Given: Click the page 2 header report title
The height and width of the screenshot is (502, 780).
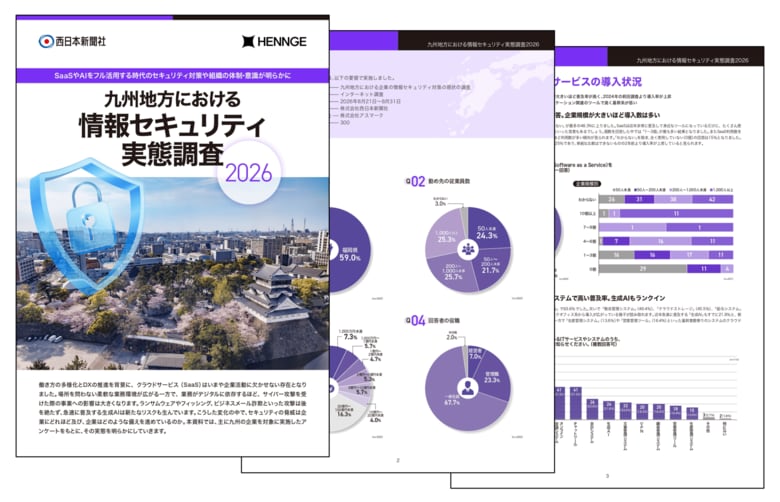Looking at the screenshot, I should click(x=483, y=44).
